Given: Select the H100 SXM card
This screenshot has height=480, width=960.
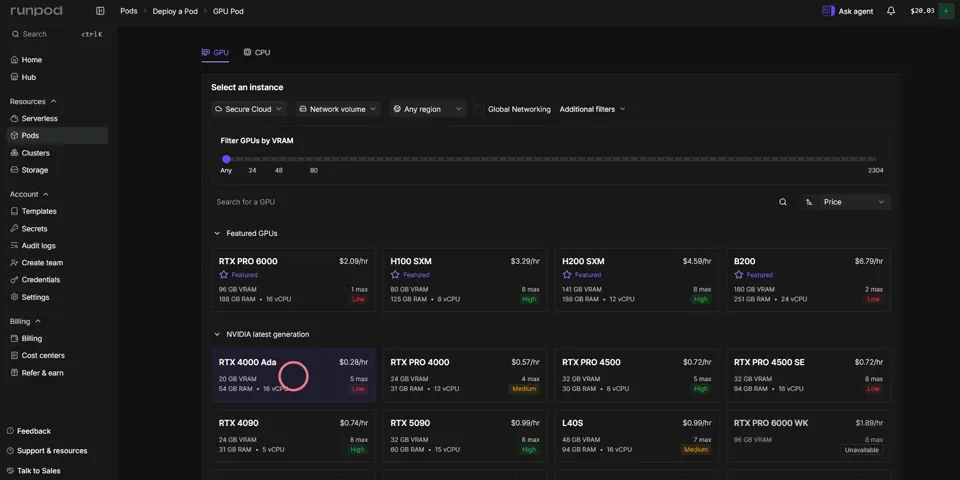Looking at the screenshot, I should click(465, 280).
